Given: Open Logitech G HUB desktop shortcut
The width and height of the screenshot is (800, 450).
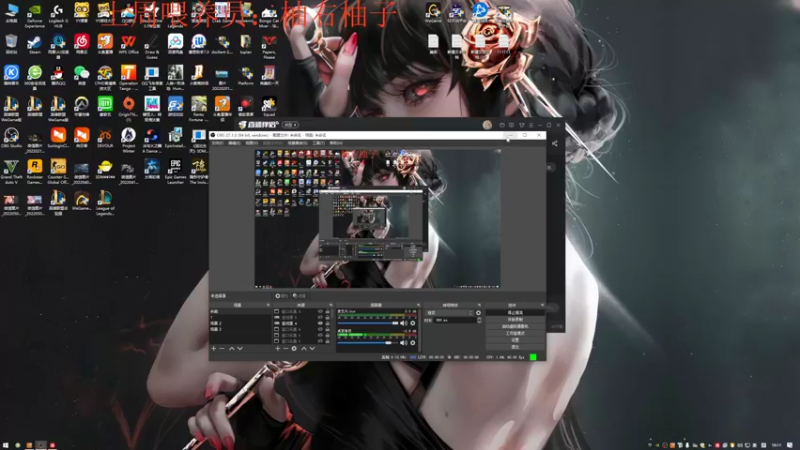Looking at the screenshot, I should tap(58, 15).
